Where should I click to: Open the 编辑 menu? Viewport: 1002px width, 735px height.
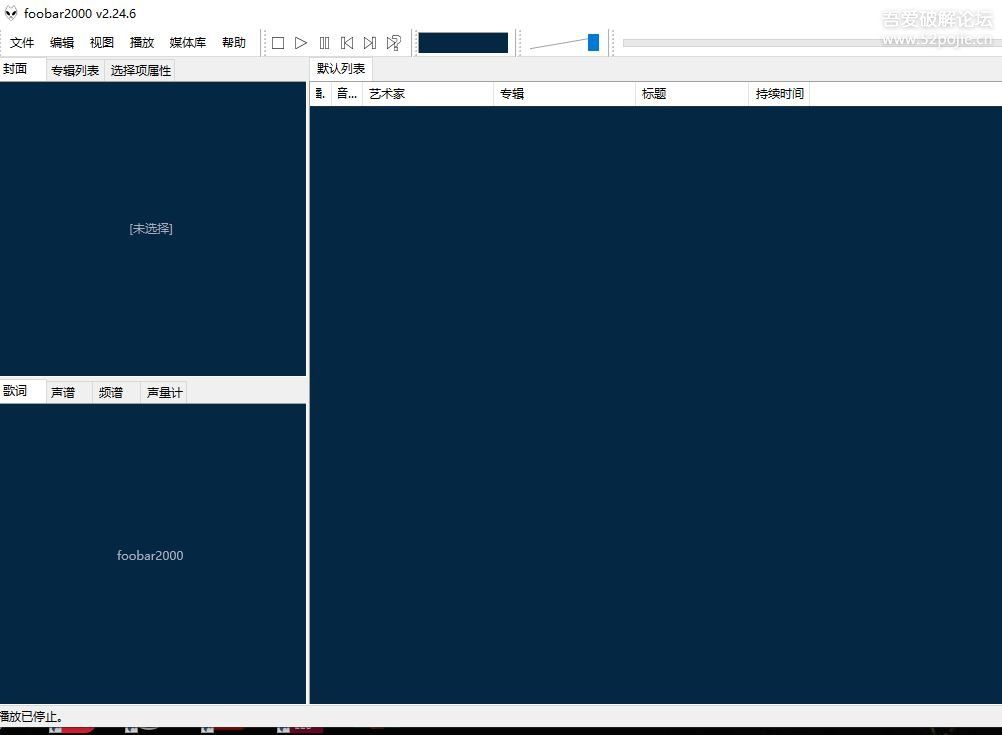pos(62,42)
